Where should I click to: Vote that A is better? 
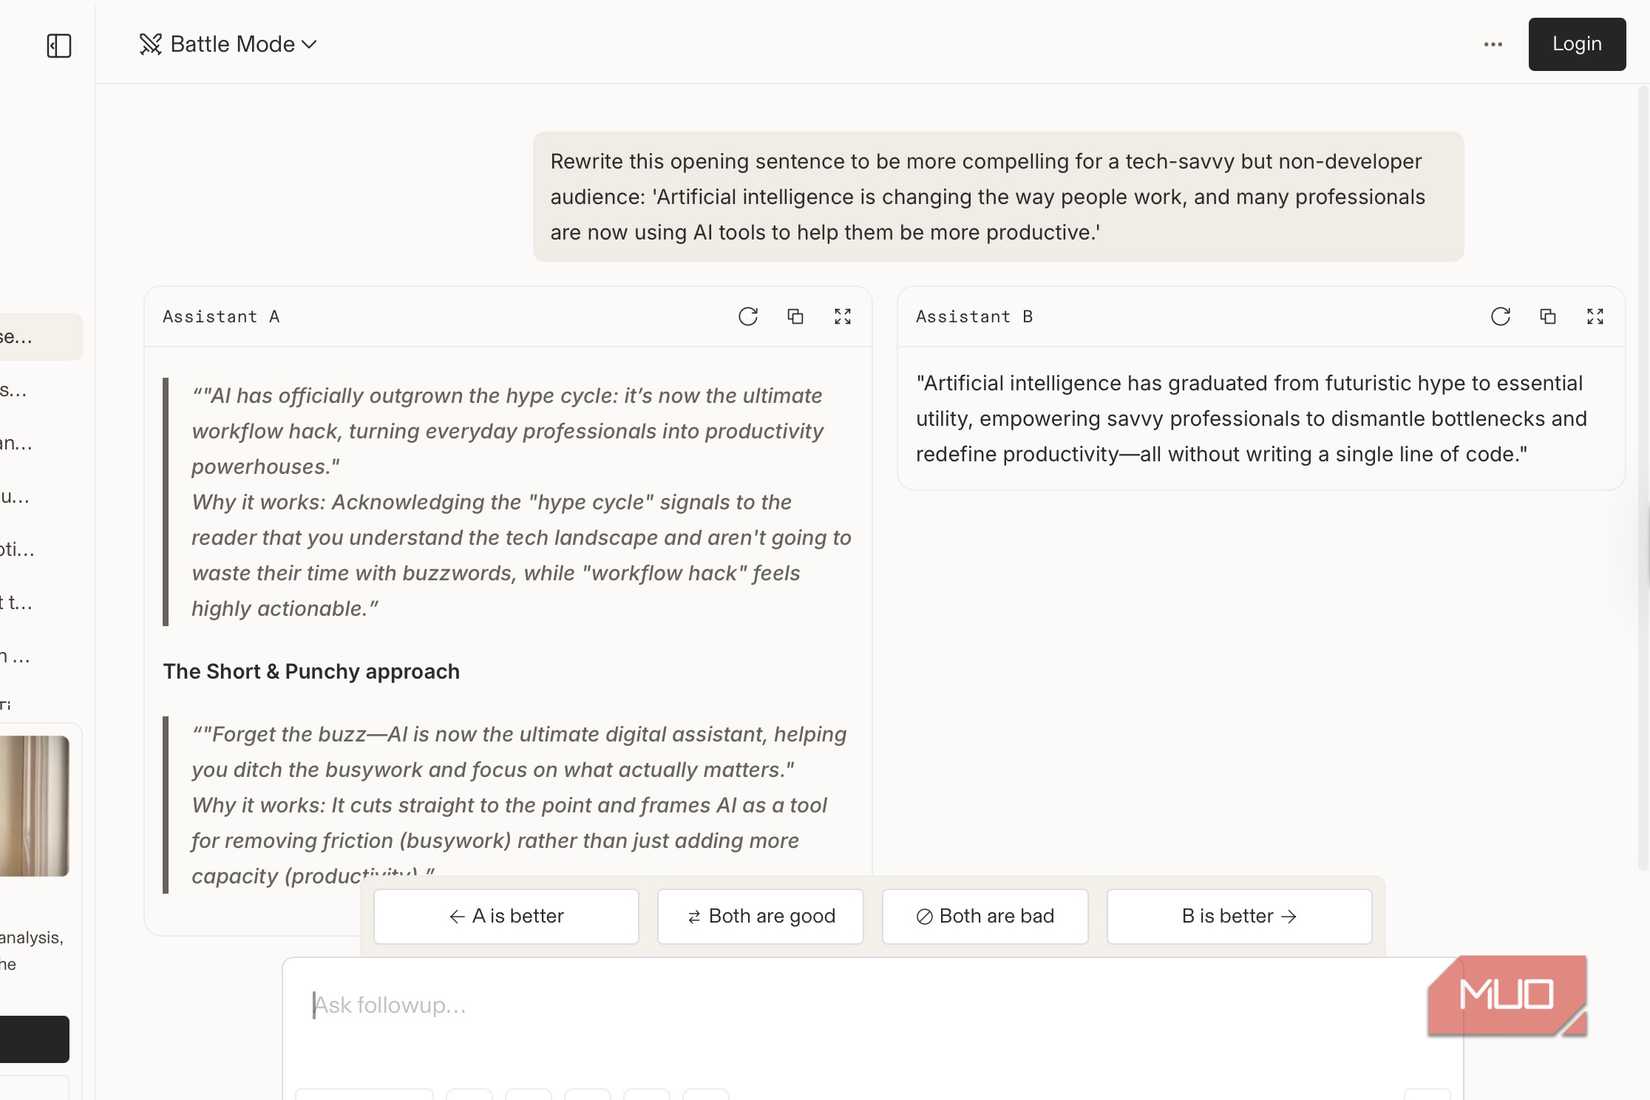[x=505, y=915]
